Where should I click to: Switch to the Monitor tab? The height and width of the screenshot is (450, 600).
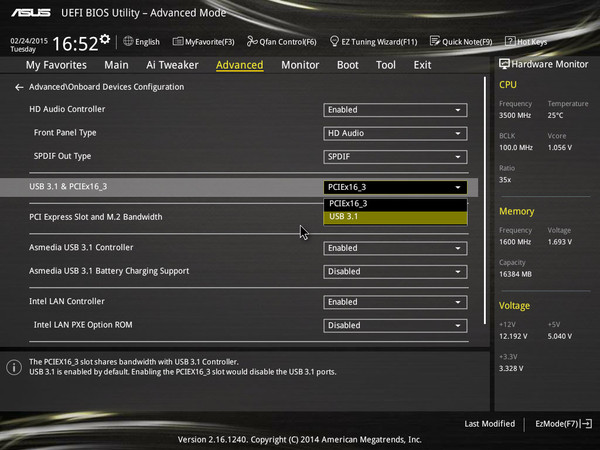pyautogui.click(x=300, y=65)
